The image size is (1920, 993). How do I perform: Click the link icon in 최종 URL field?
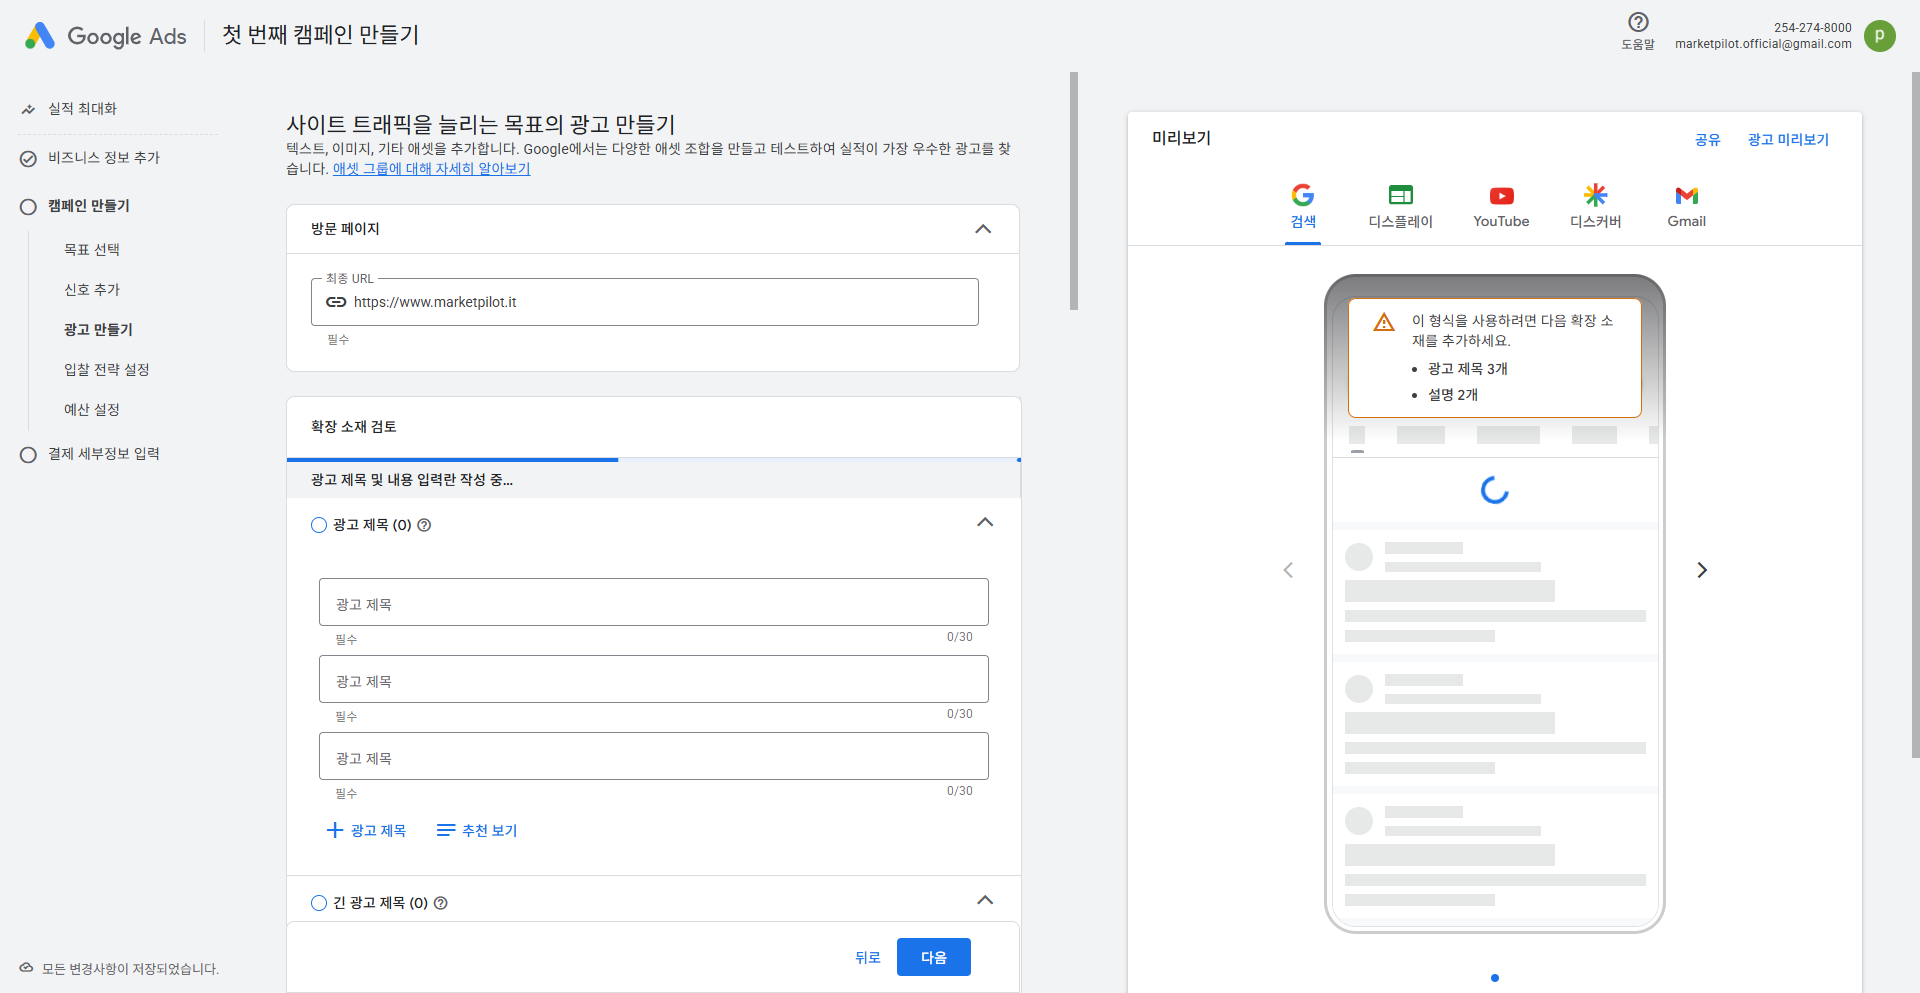point(336,302)
